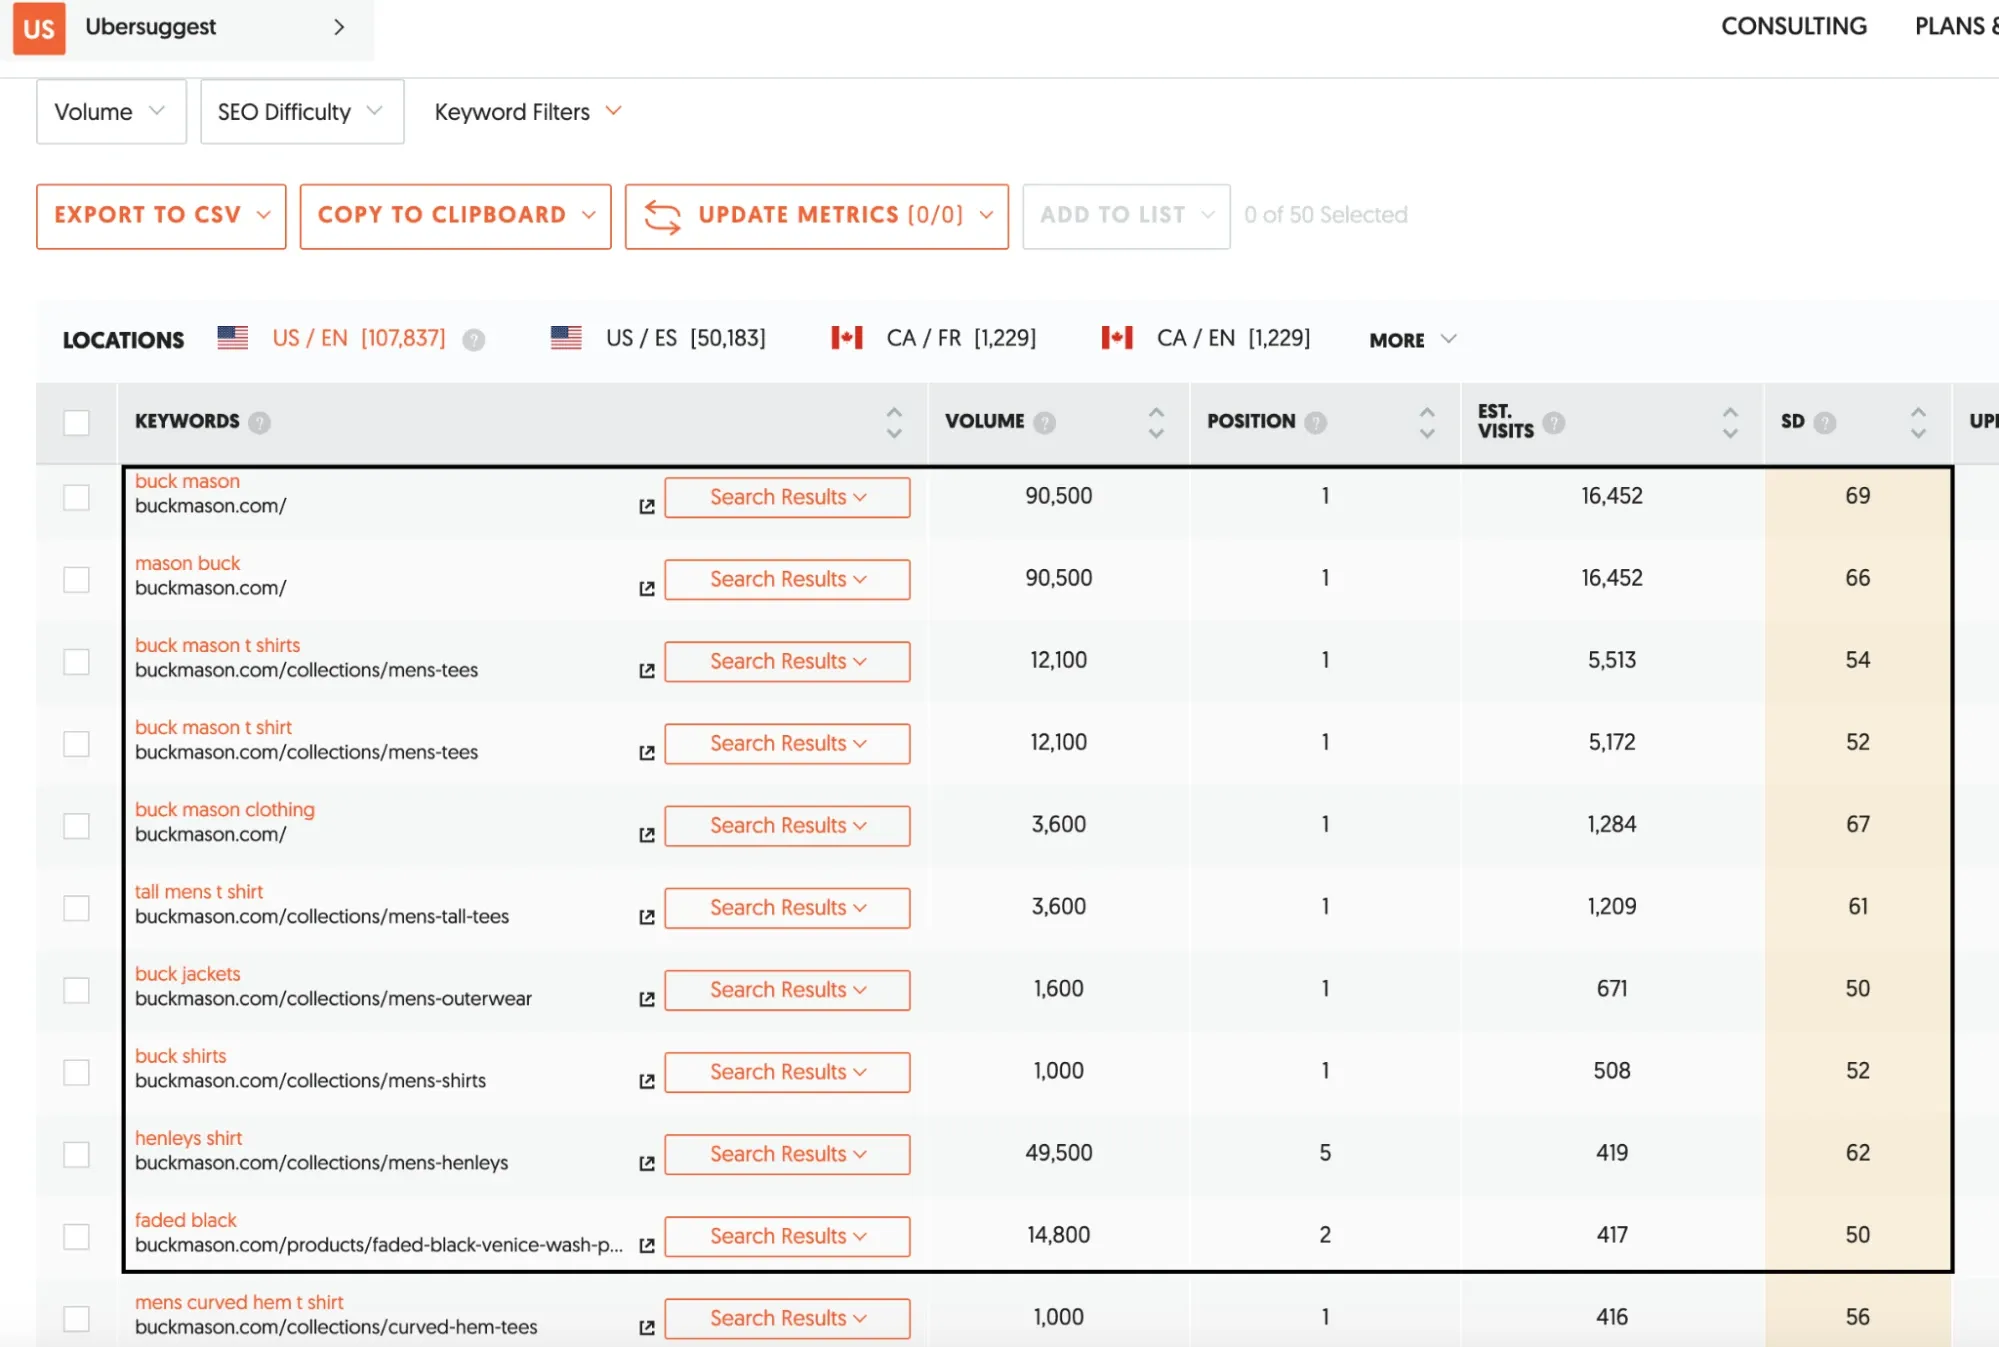Open the SEO Difficulty filter dropdown

pyautogui.click(x=302, y=112)
